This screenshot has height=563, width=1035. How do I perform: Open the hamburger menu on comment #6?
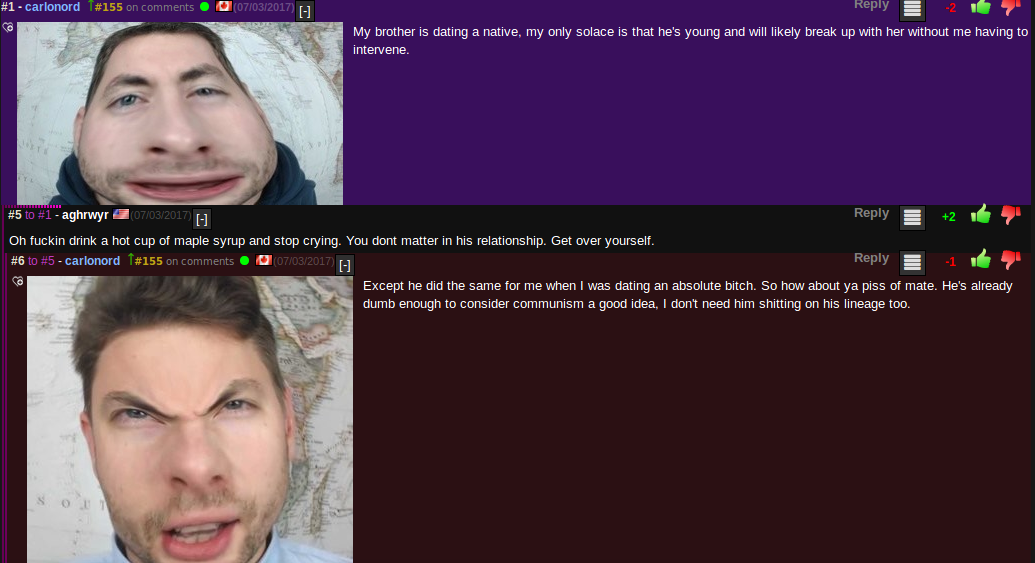coord(912,262)
